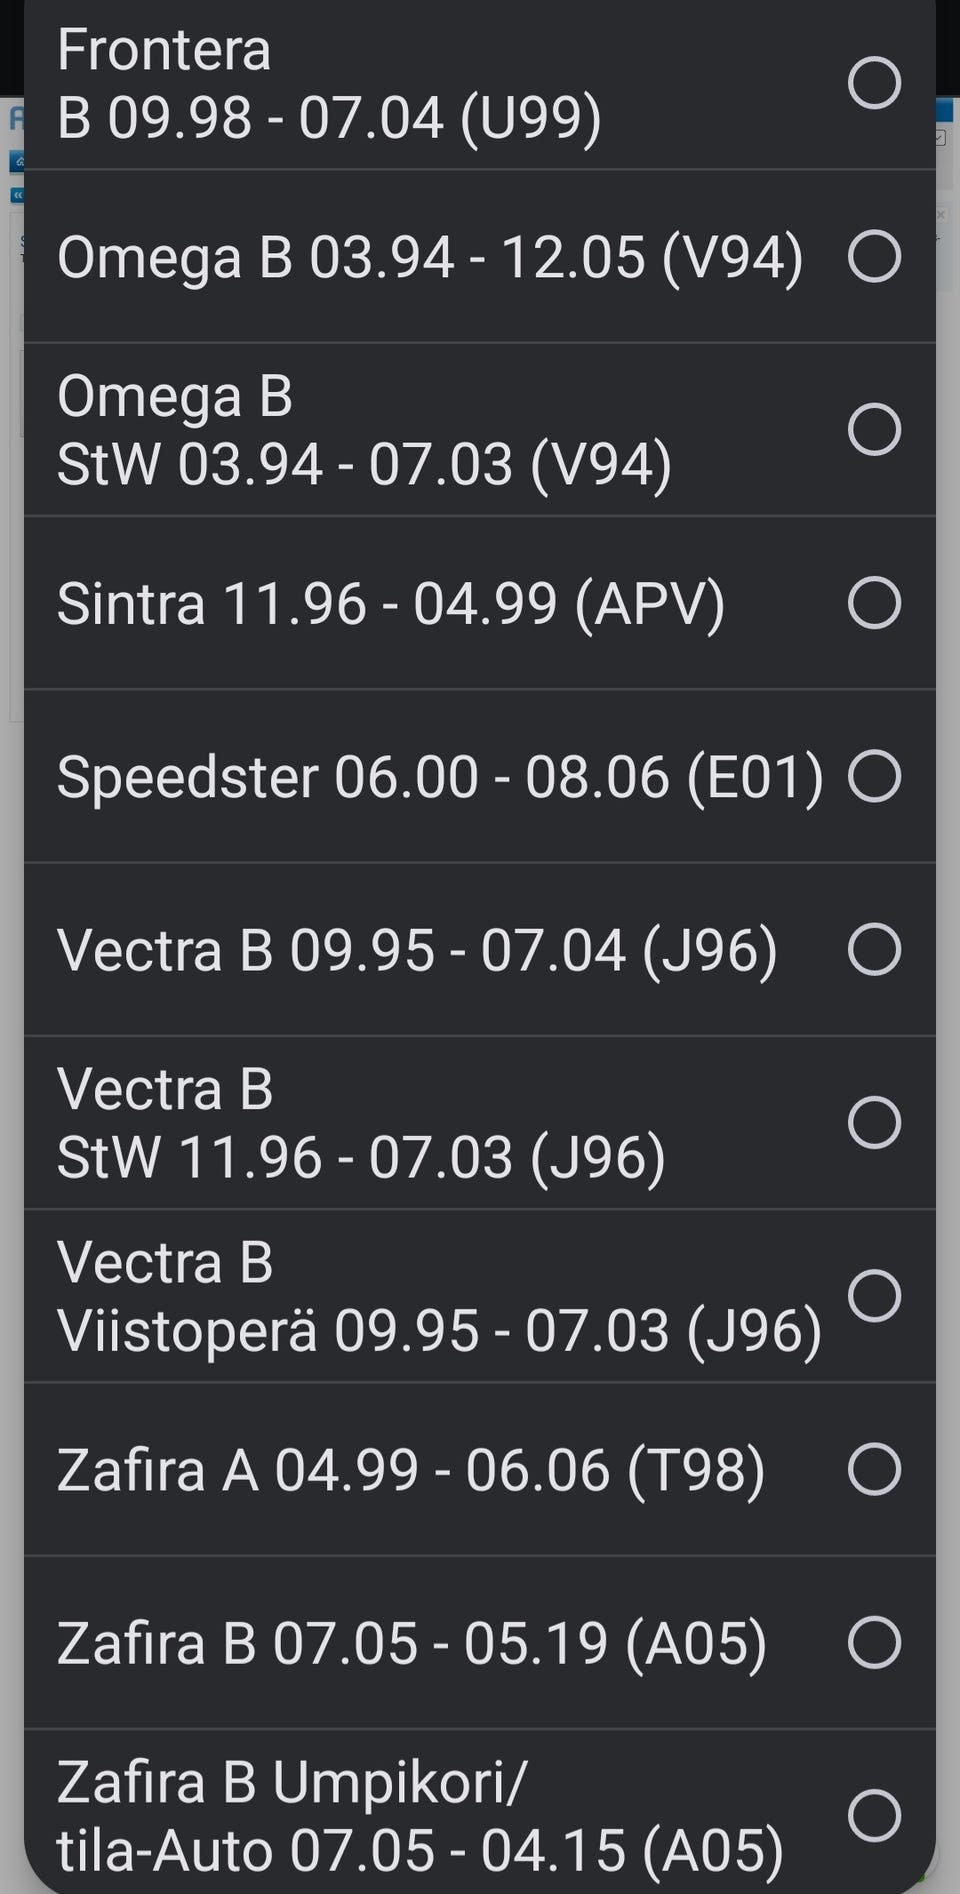
Task: Toggle the dimmed checkbox behind the dialog
Action: (940, 138)
